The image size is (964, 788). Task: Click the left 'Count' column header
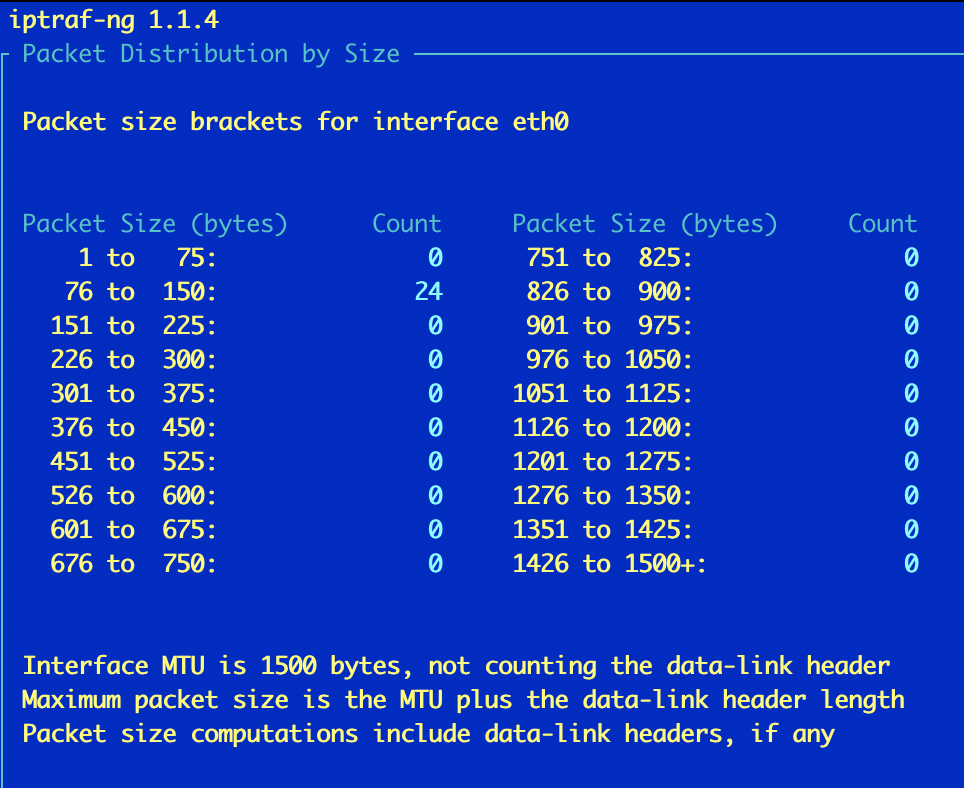coord(407,224)
